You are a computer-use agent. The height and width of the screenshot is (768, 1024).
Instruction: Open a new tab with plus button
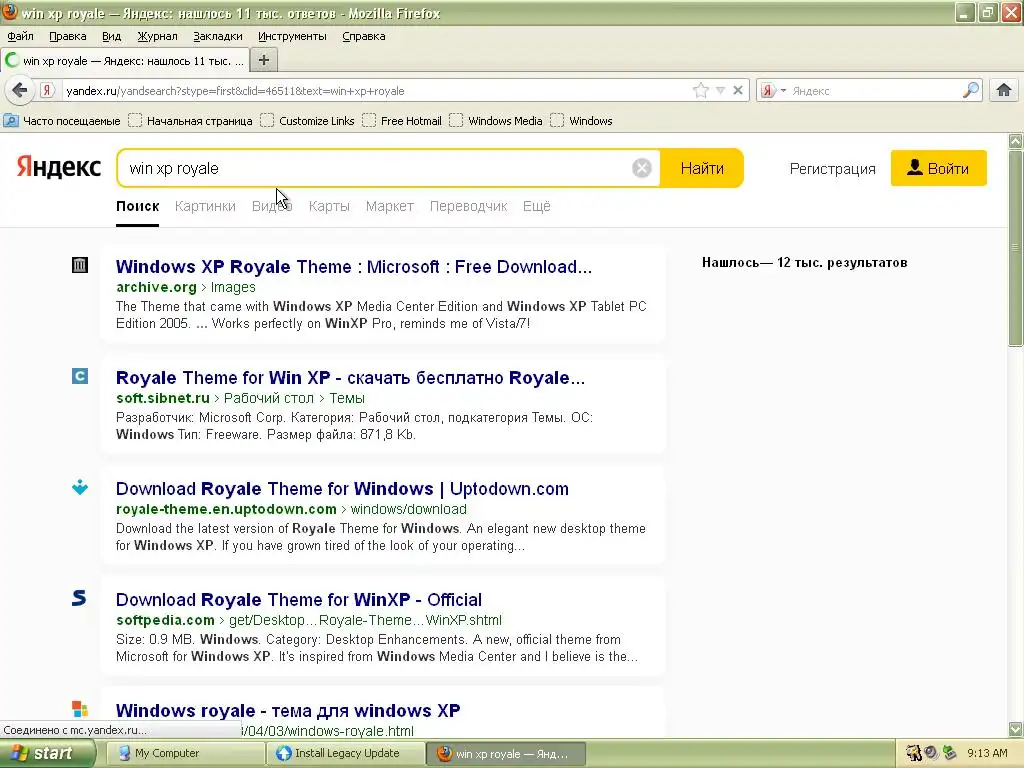click(264, 60)
